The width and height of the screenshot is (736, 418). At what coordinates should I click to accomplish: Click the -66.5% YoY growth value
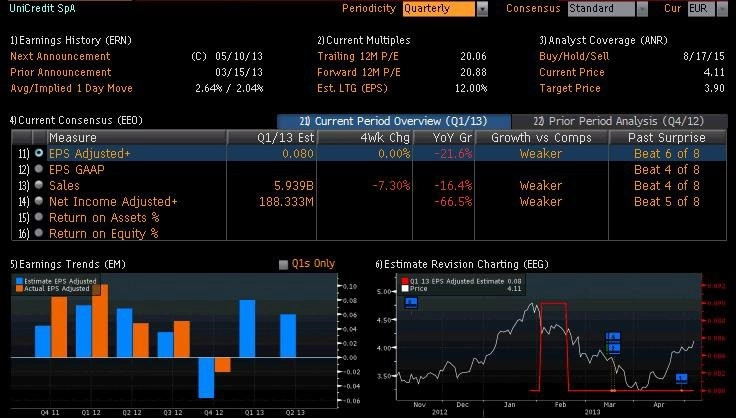[x=453, y=201]
